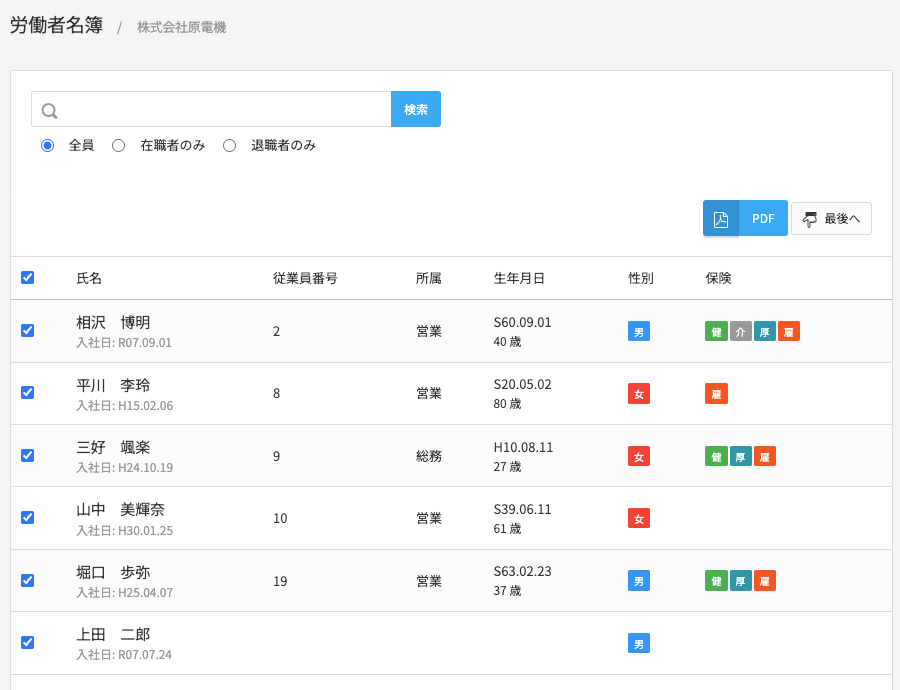Select the 在職者のみ radio button
Image resolution: width=900 pixels, height=690 pixels.
pos(119,146)
